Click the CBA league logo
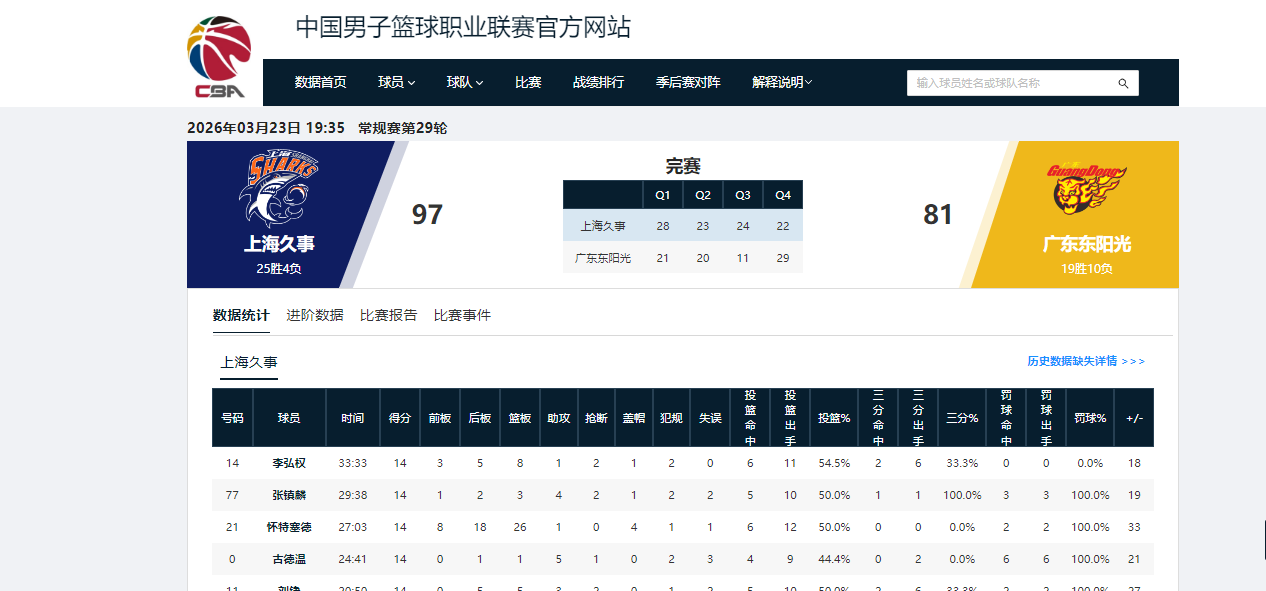 tap(219, 57)
